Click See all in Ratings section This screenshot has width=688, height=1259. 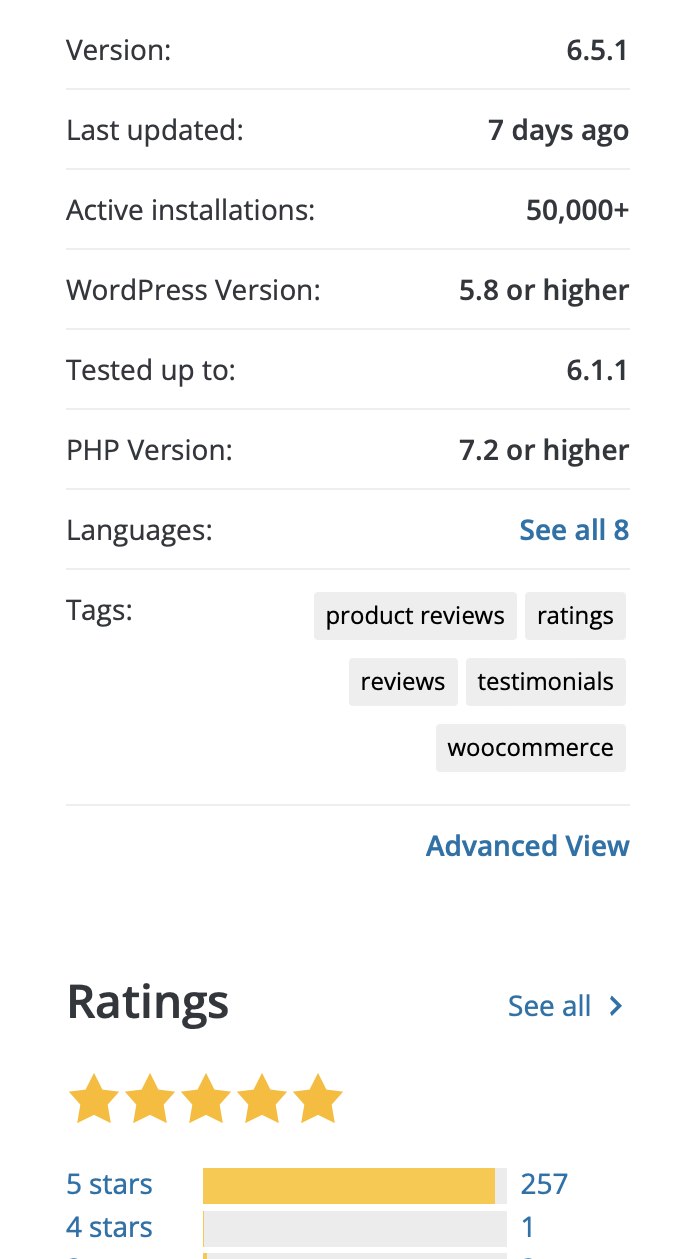[550, 1006]
